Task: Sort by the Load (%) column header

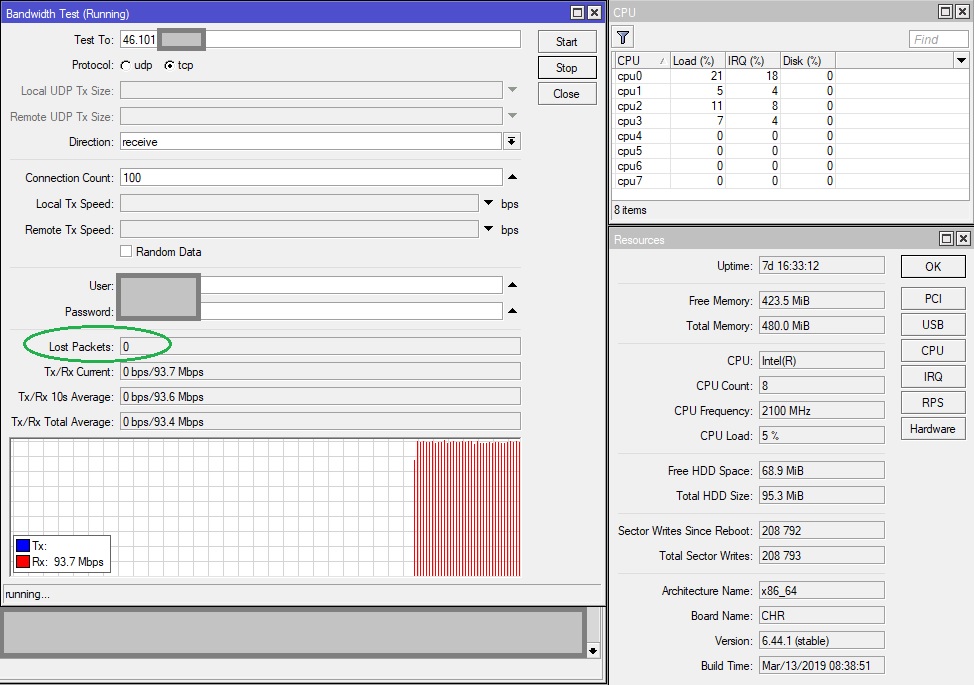Action: coord(698,60)
